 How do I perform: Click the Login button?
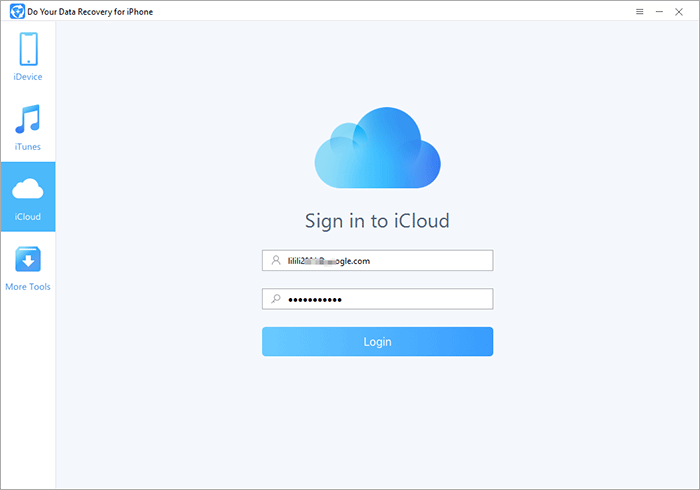click(377, 342)
